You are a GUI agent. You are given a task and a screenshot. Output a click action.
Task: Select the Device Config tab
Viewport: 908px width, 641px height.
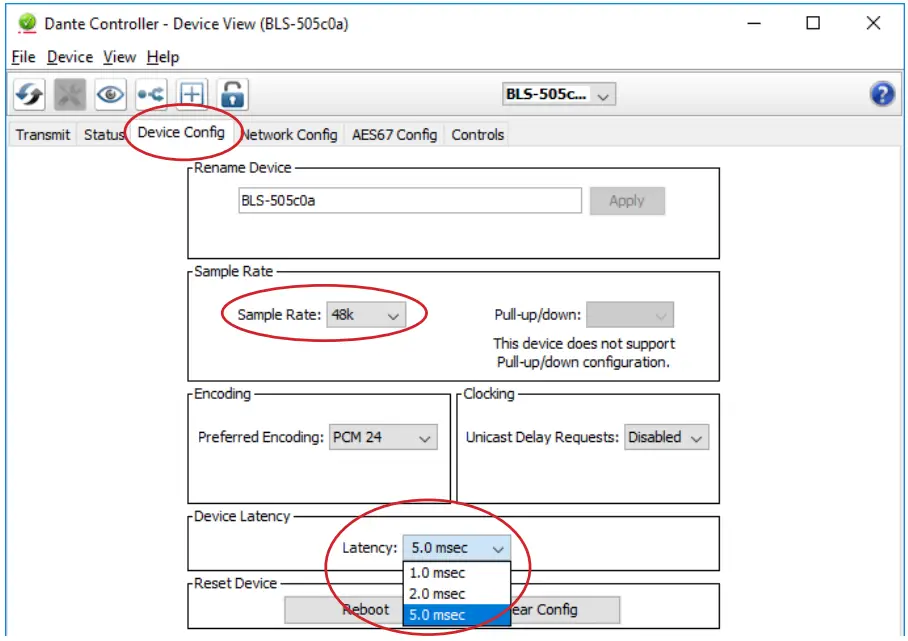181,133
